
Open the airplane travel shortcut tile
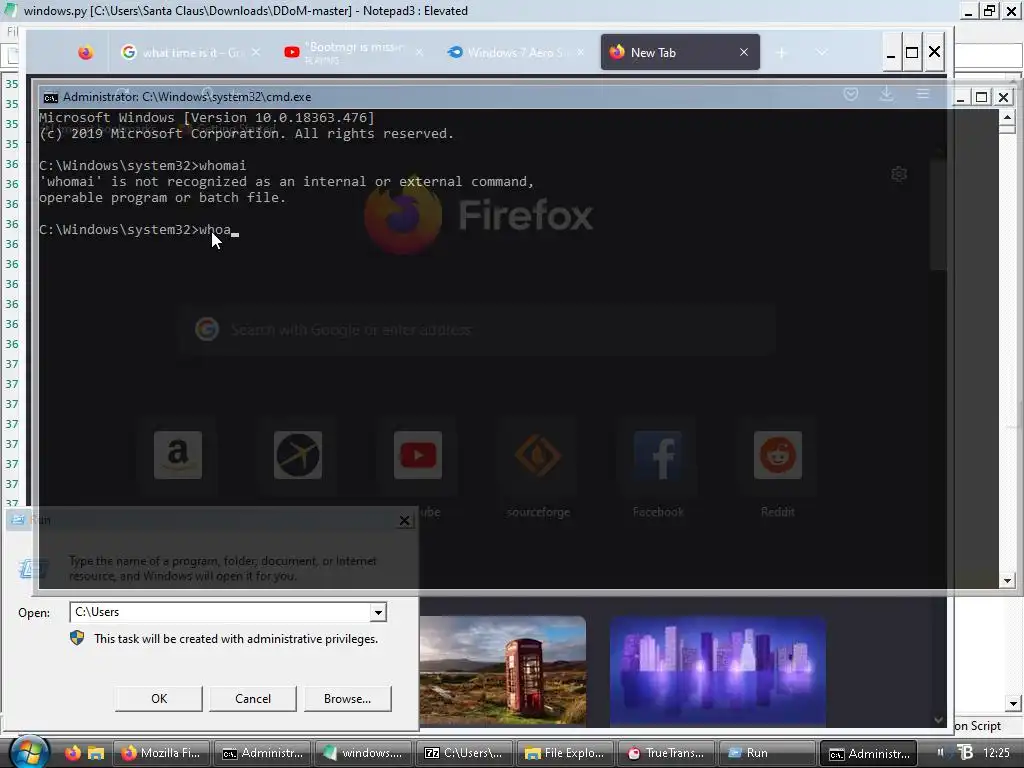tap(298, 455)
